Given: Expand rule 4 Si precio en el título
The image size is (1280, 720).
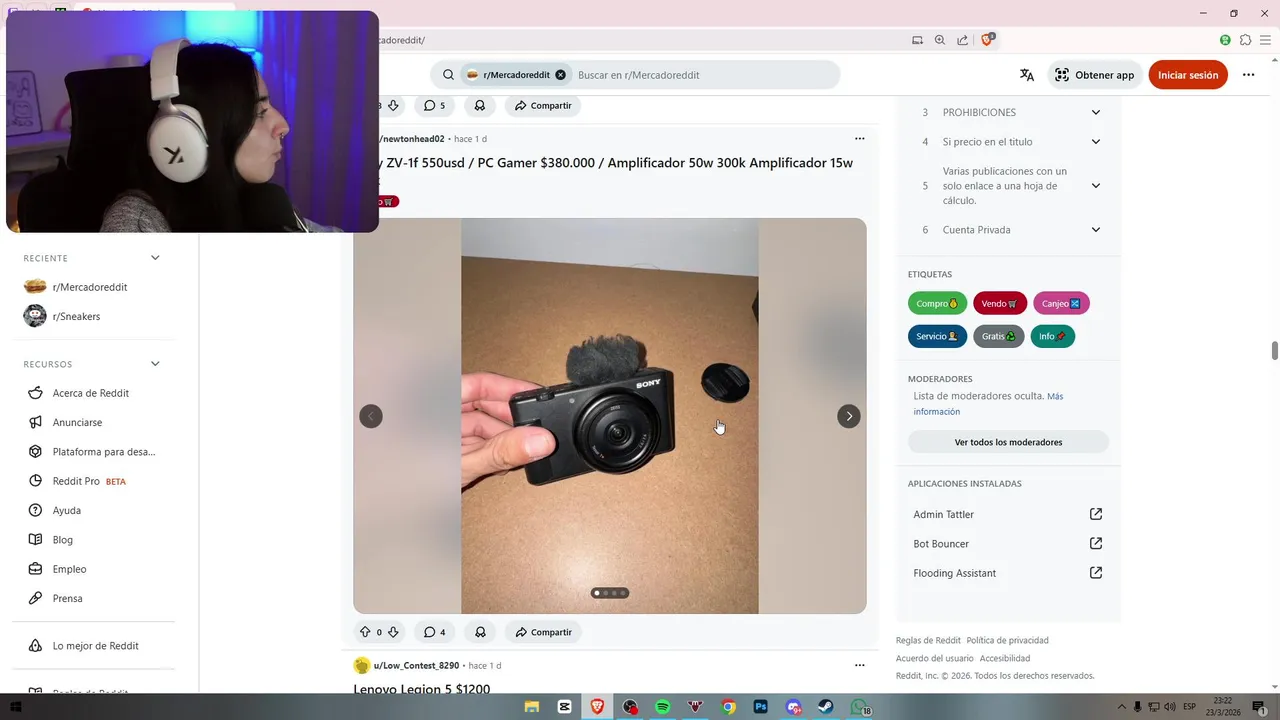Looking at the screenshot, I should 1096,142.
